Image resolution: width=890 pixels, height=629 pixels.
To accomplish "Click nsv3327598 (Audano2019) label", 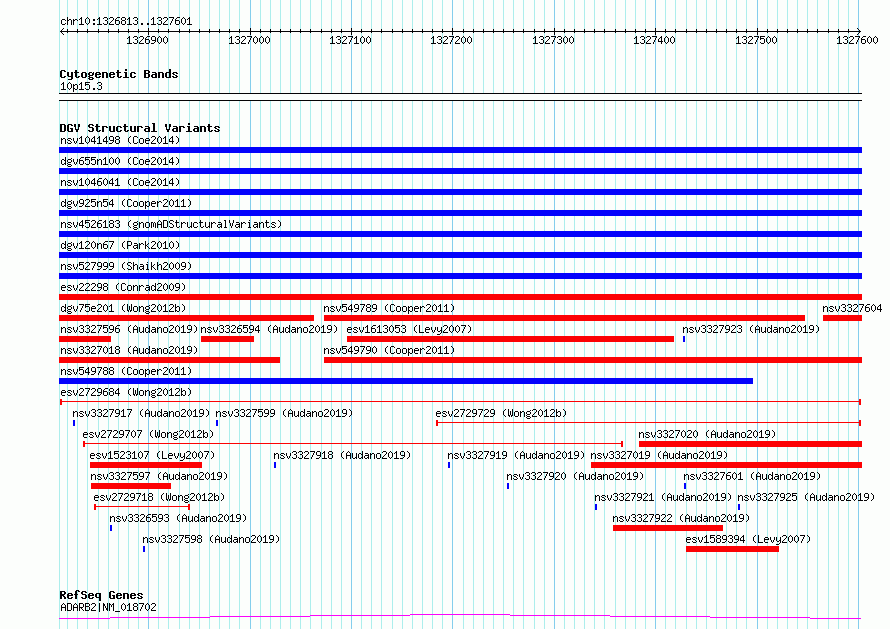I will click(211, 539).
